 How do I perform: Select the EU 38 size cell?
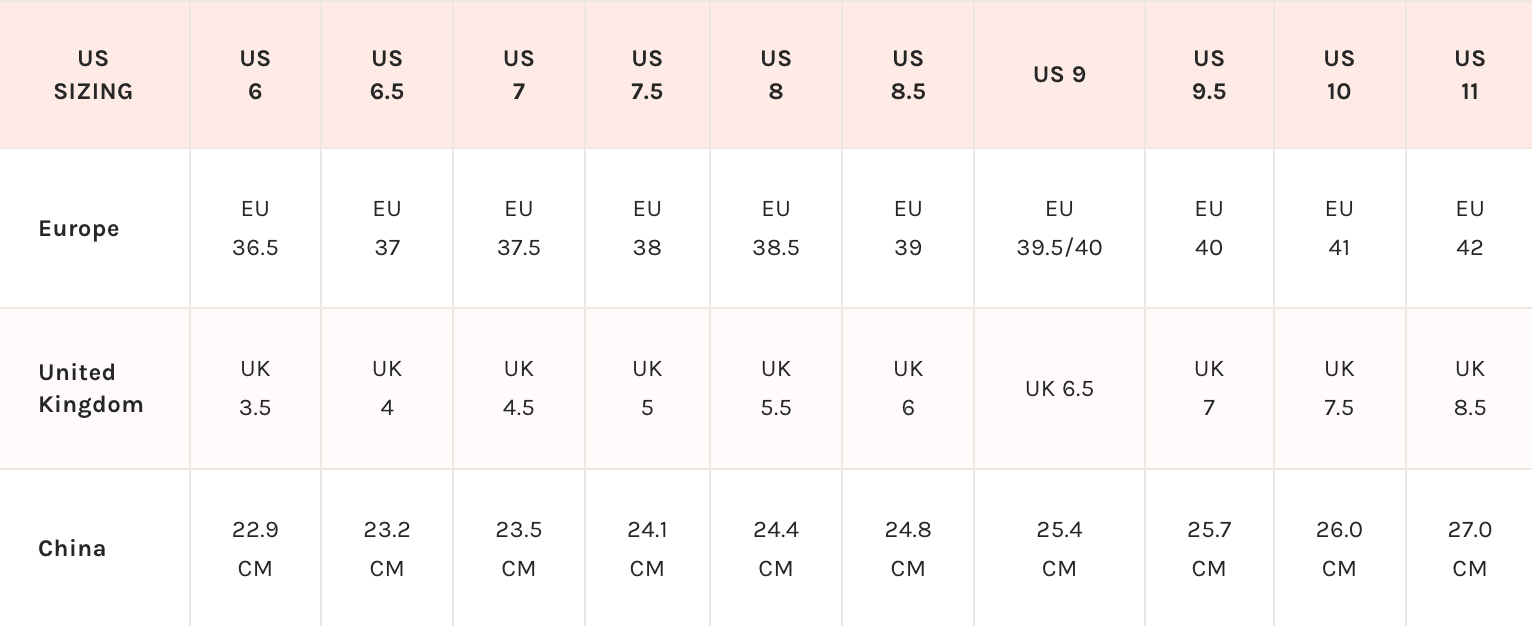coord(647,228)
